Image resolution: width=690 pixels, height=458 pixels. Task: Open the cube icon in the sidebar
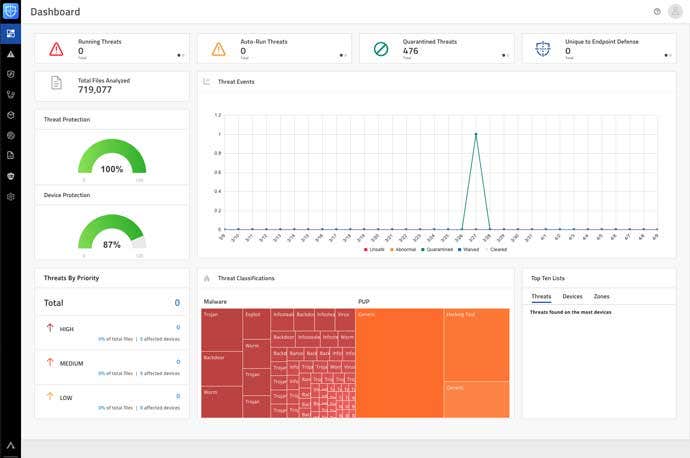click(x=11, y=115)
